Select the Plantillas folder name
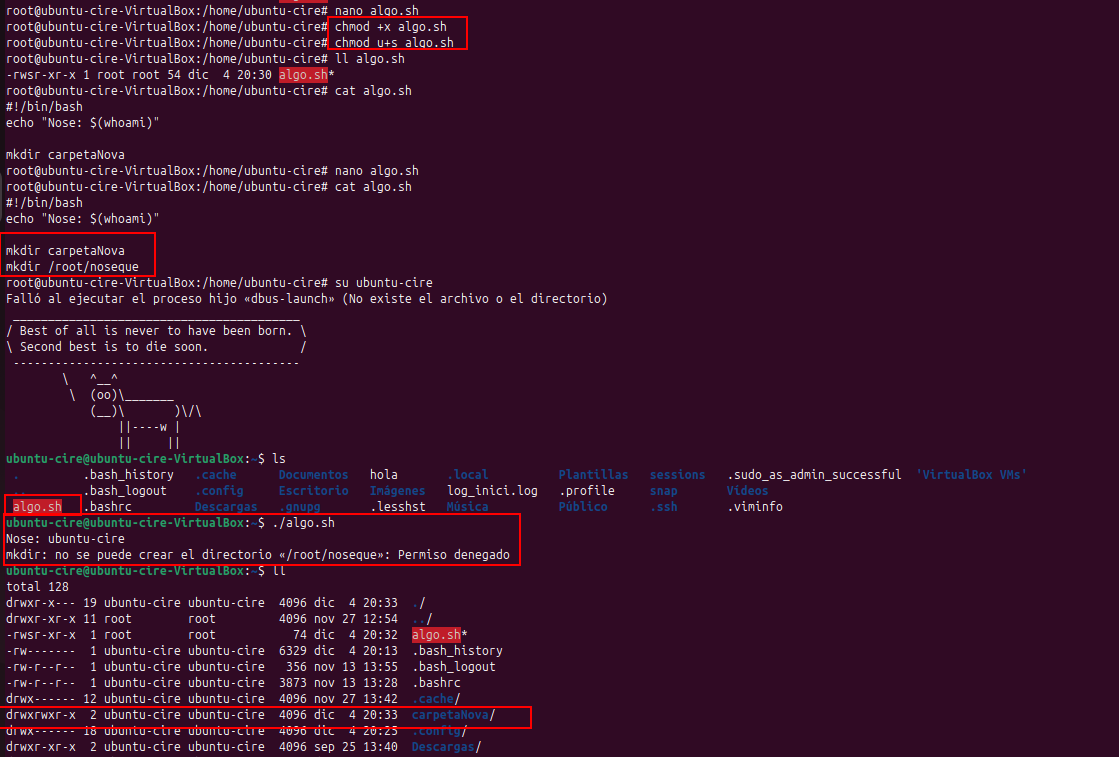 point(593,475)
